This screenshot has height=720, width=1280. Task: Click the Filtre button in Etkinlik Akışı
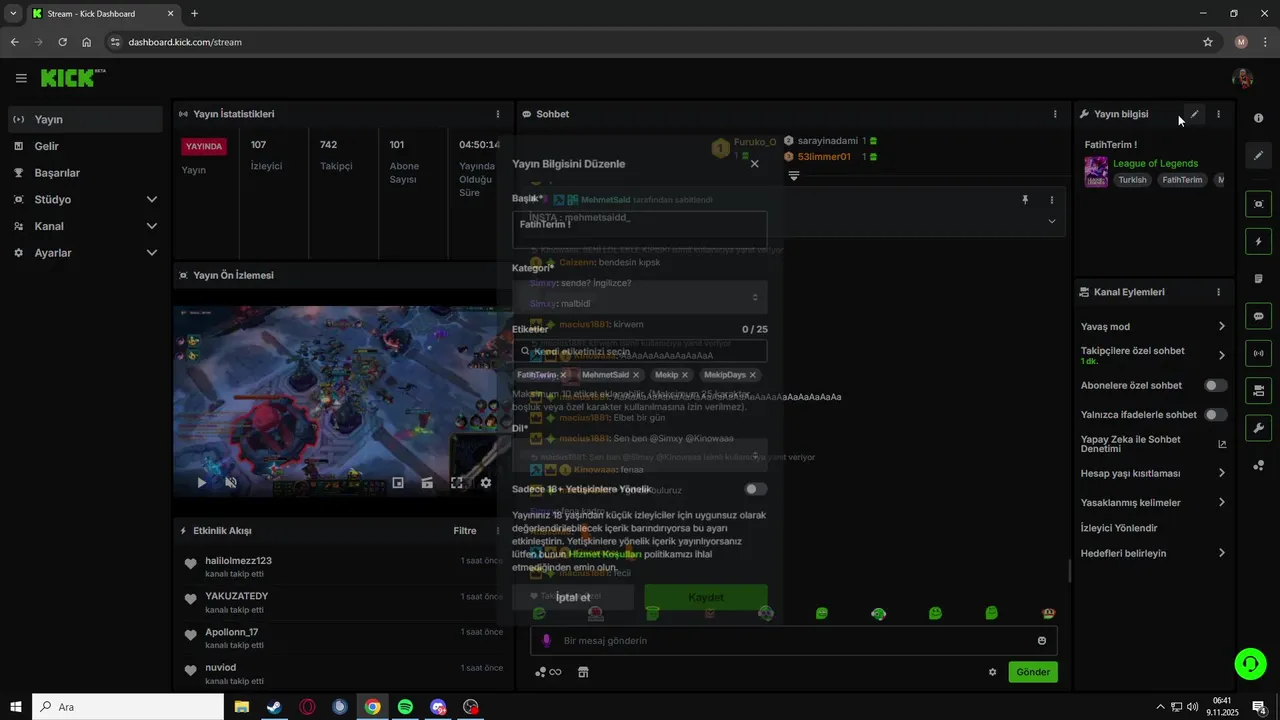[x=465, y=531]
